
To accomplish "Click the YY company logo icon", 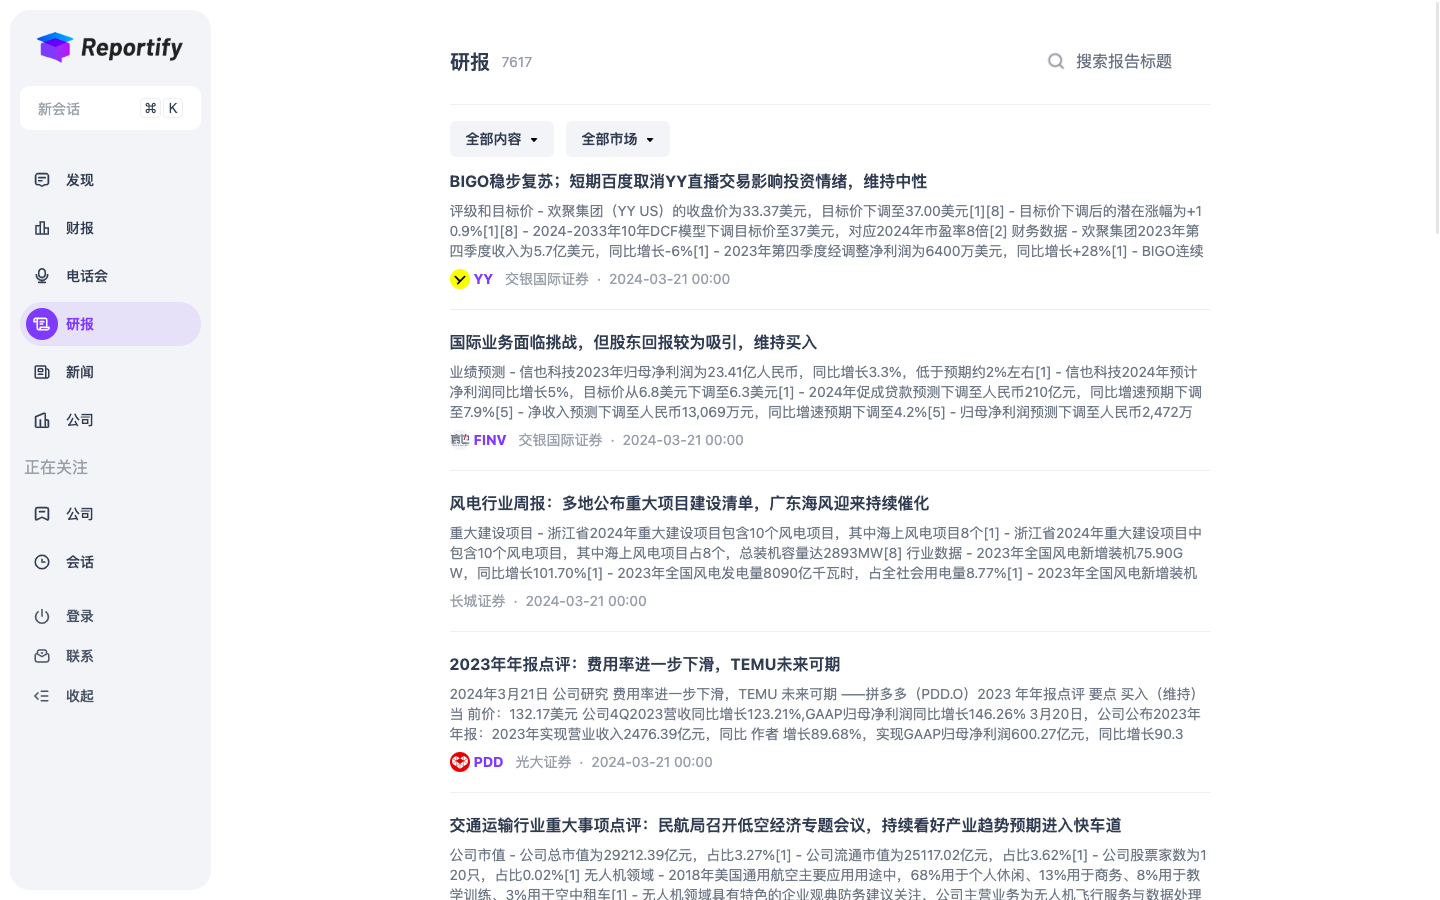I will 460,279.
